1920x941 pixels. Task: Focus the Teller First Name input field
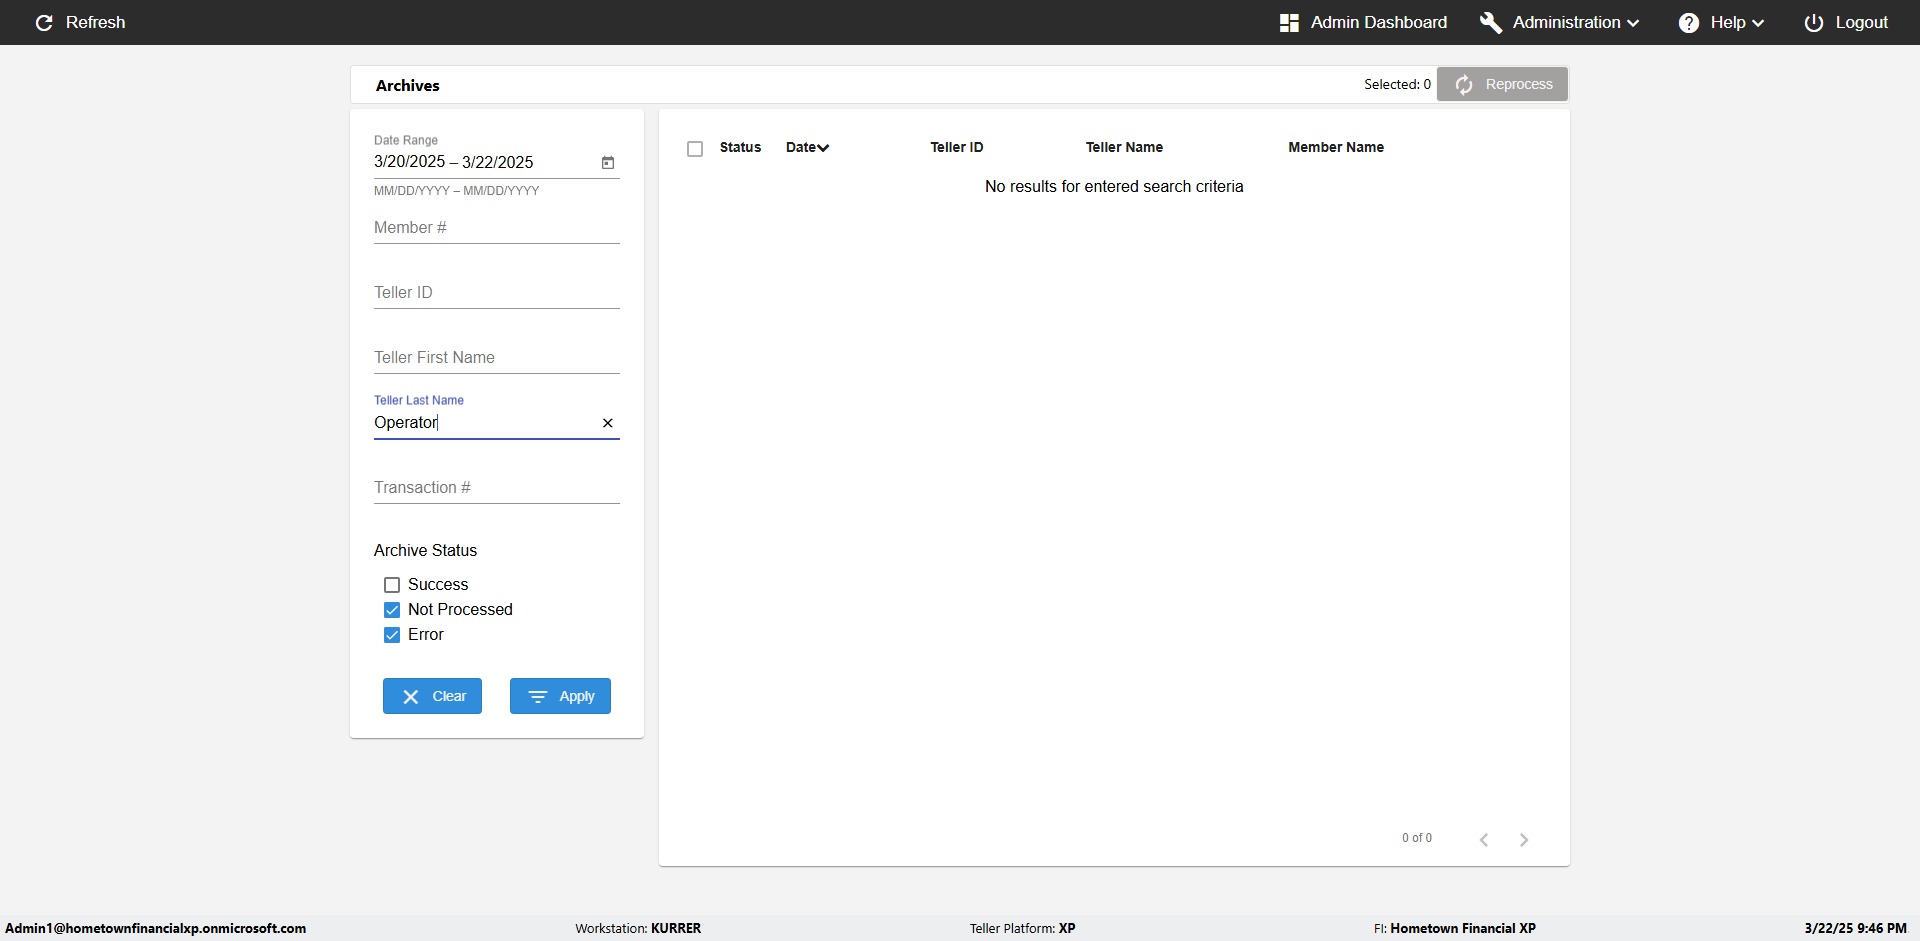pos(497,358)
